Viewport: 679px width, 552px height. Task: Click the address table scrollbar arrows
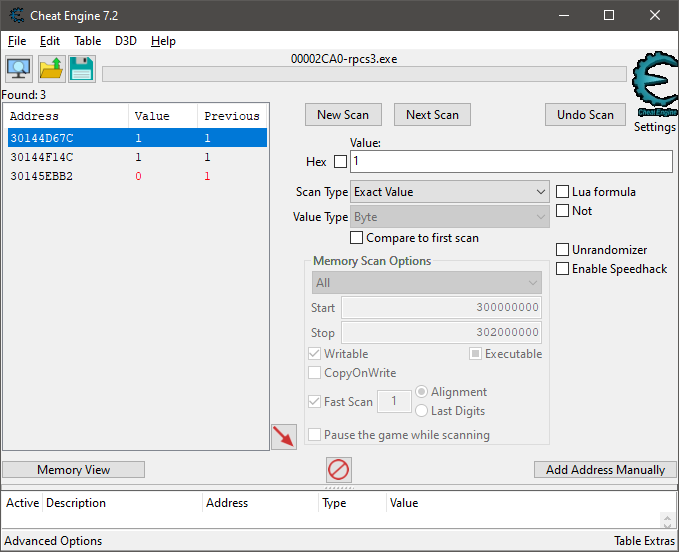667,521
